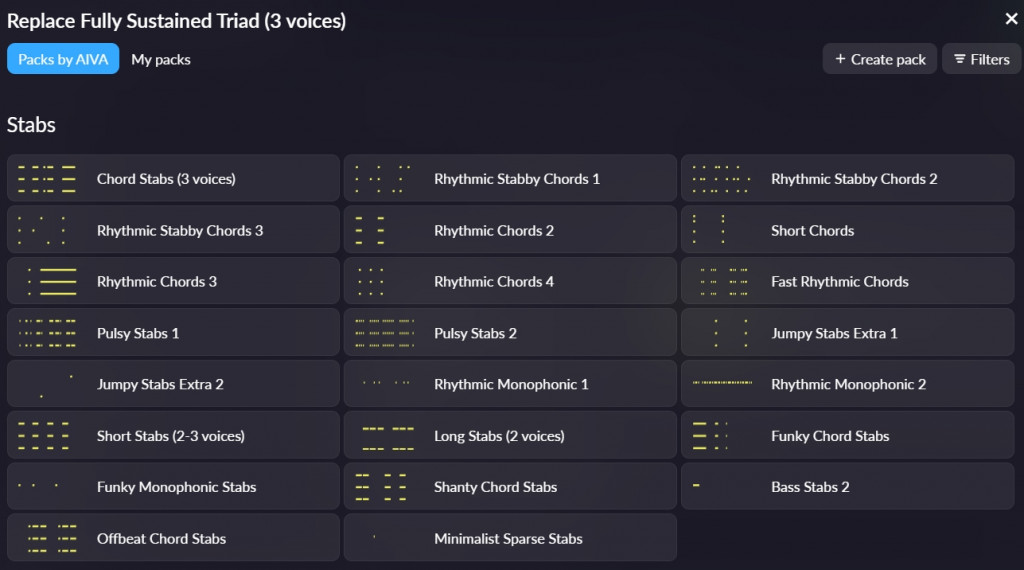Select the Rhythmic Chords 2 pattern icon

370,230
